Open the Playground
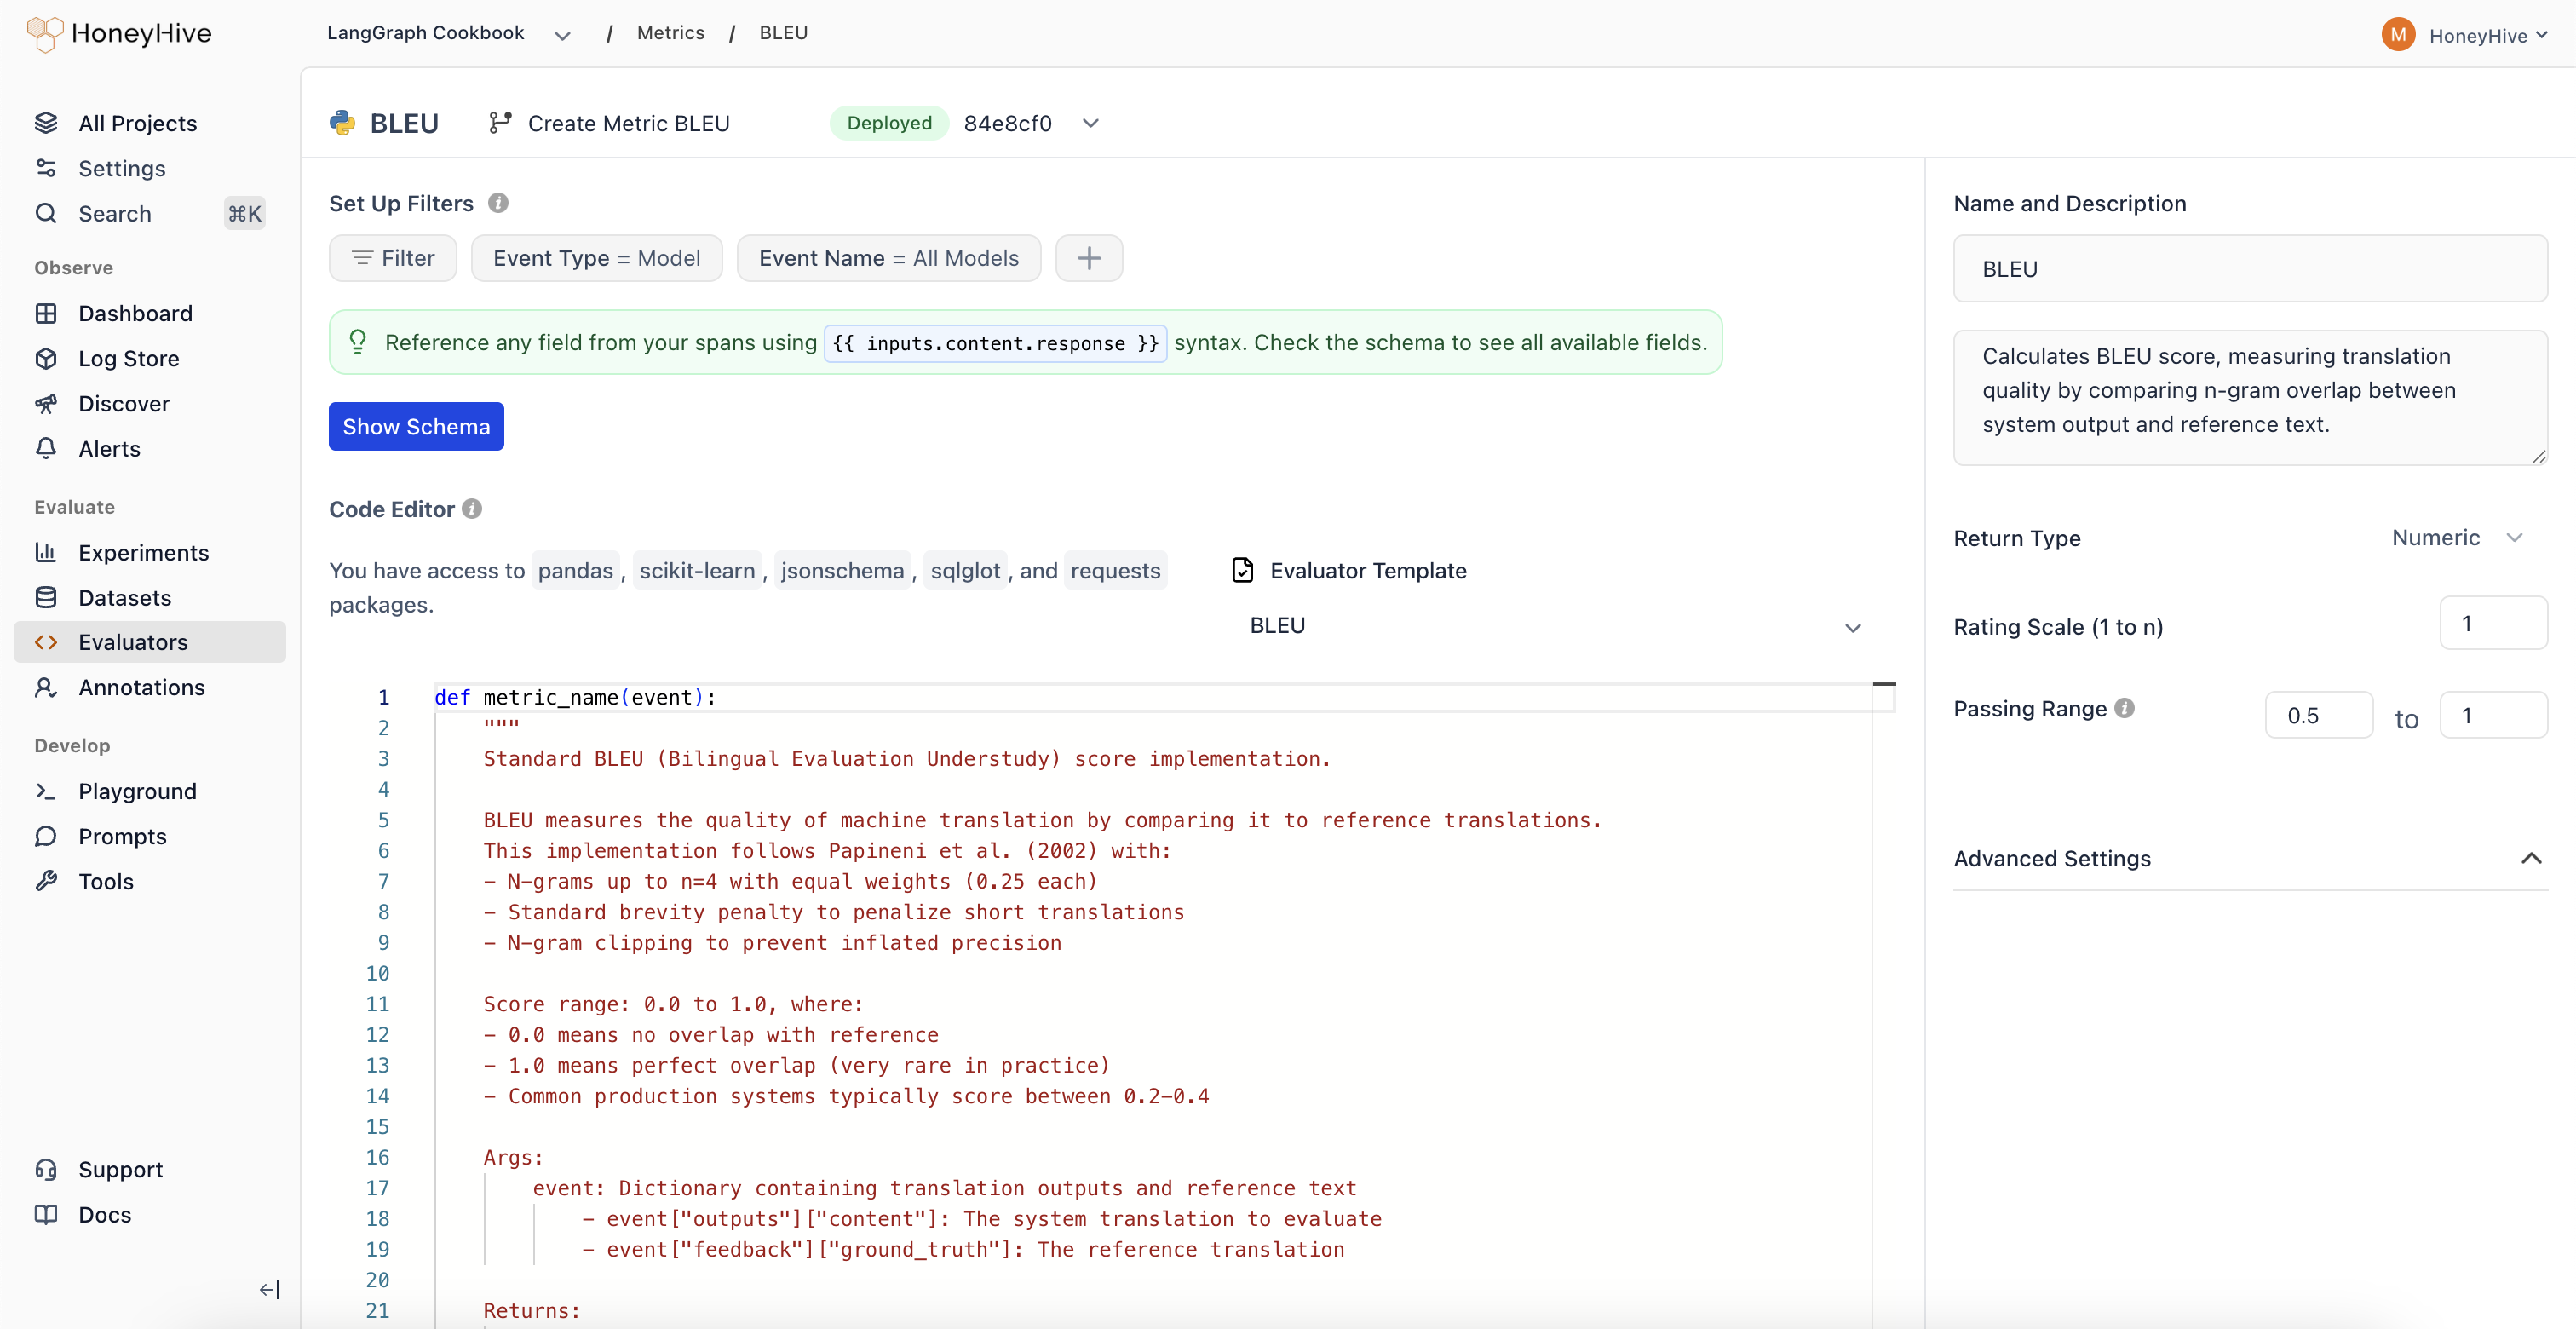 137,790
